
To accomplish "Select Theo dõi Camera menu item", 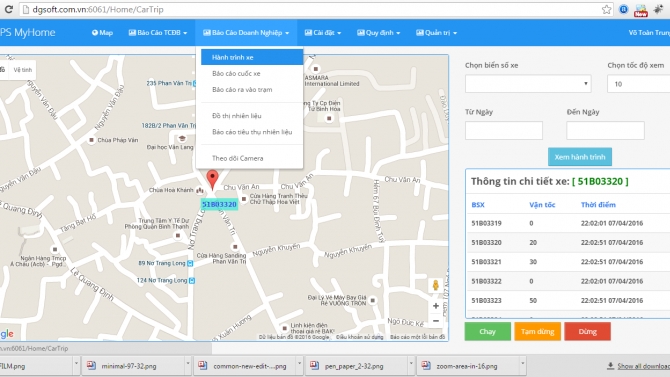I will click(252, 158).
